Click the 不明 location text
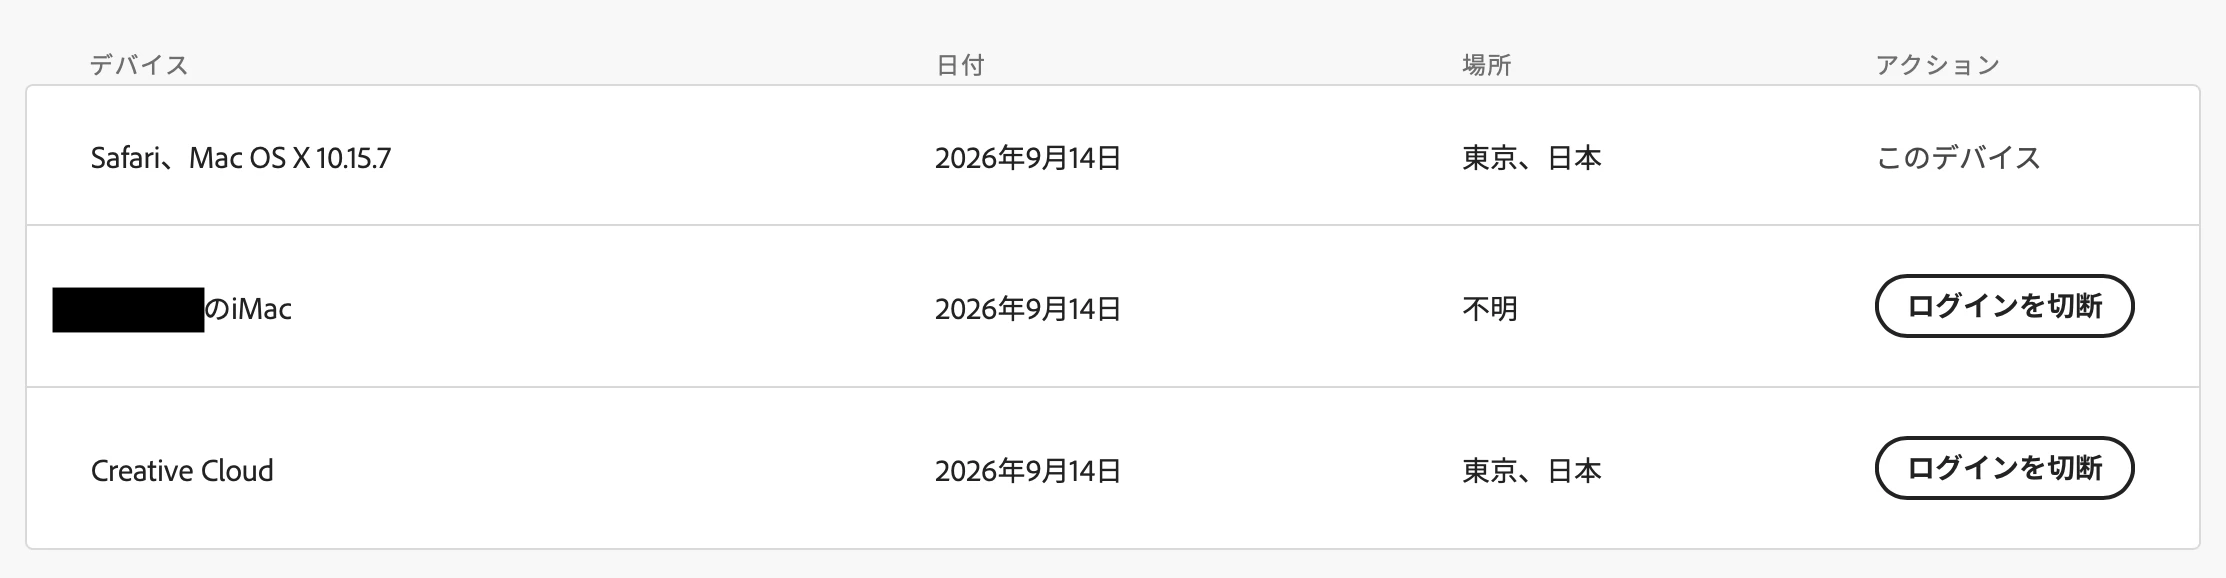 (1490, 309)
